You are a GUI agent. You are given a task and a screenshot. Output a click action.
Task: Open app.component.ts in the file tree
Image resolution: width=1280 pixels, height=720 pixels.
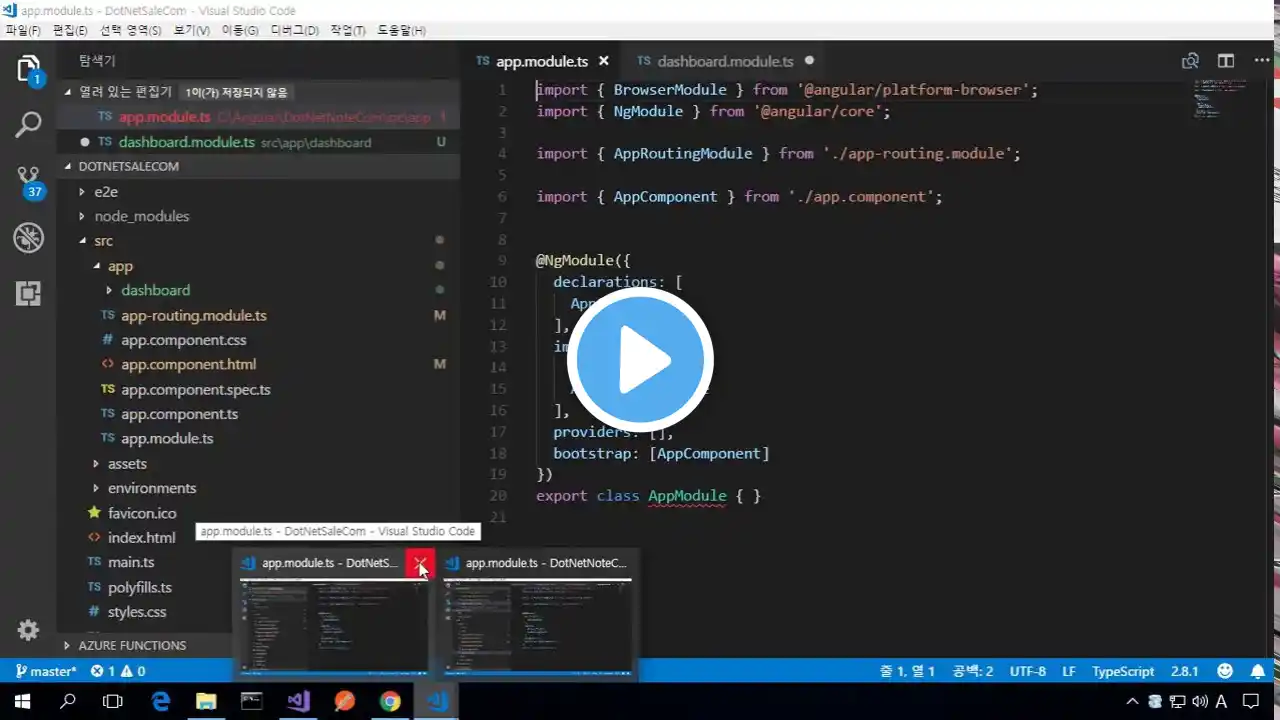tap(179, 414)
